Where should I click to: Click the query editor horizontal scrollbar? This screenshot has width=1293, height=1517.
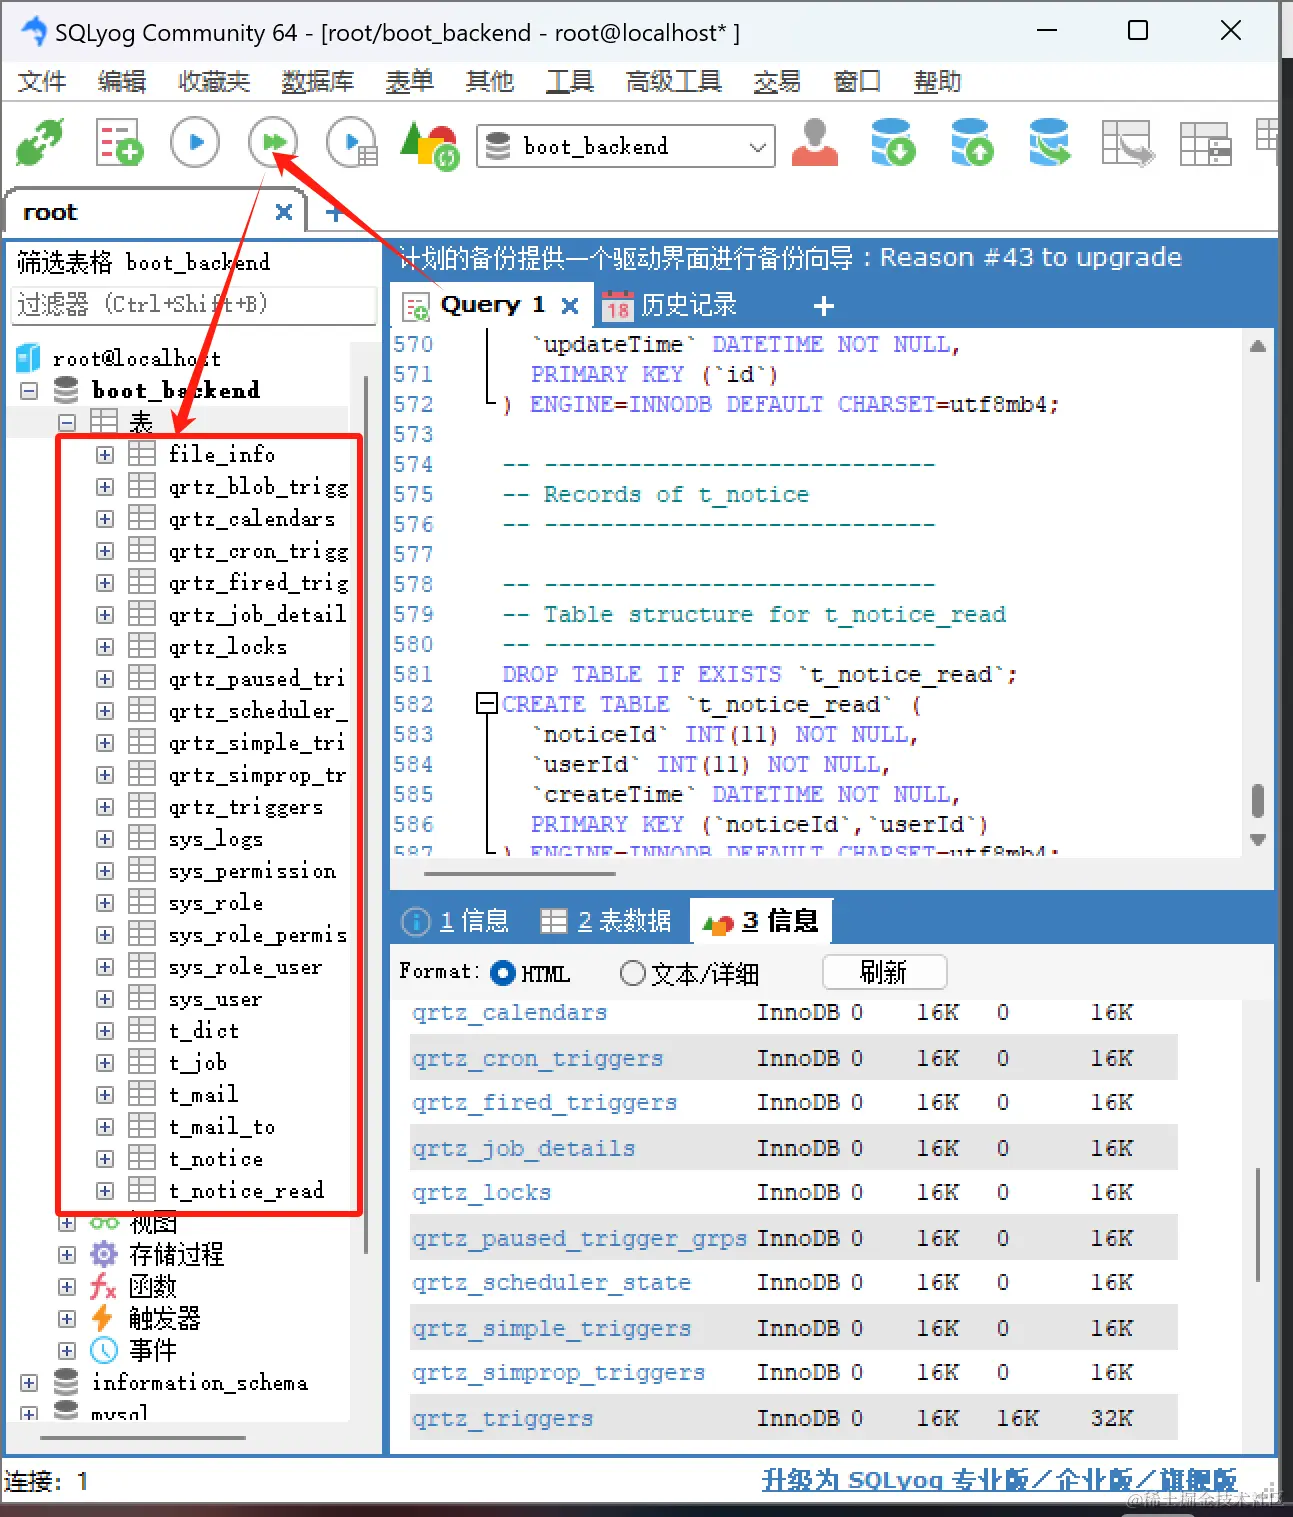pyautogui.click(x=518, y=873)
